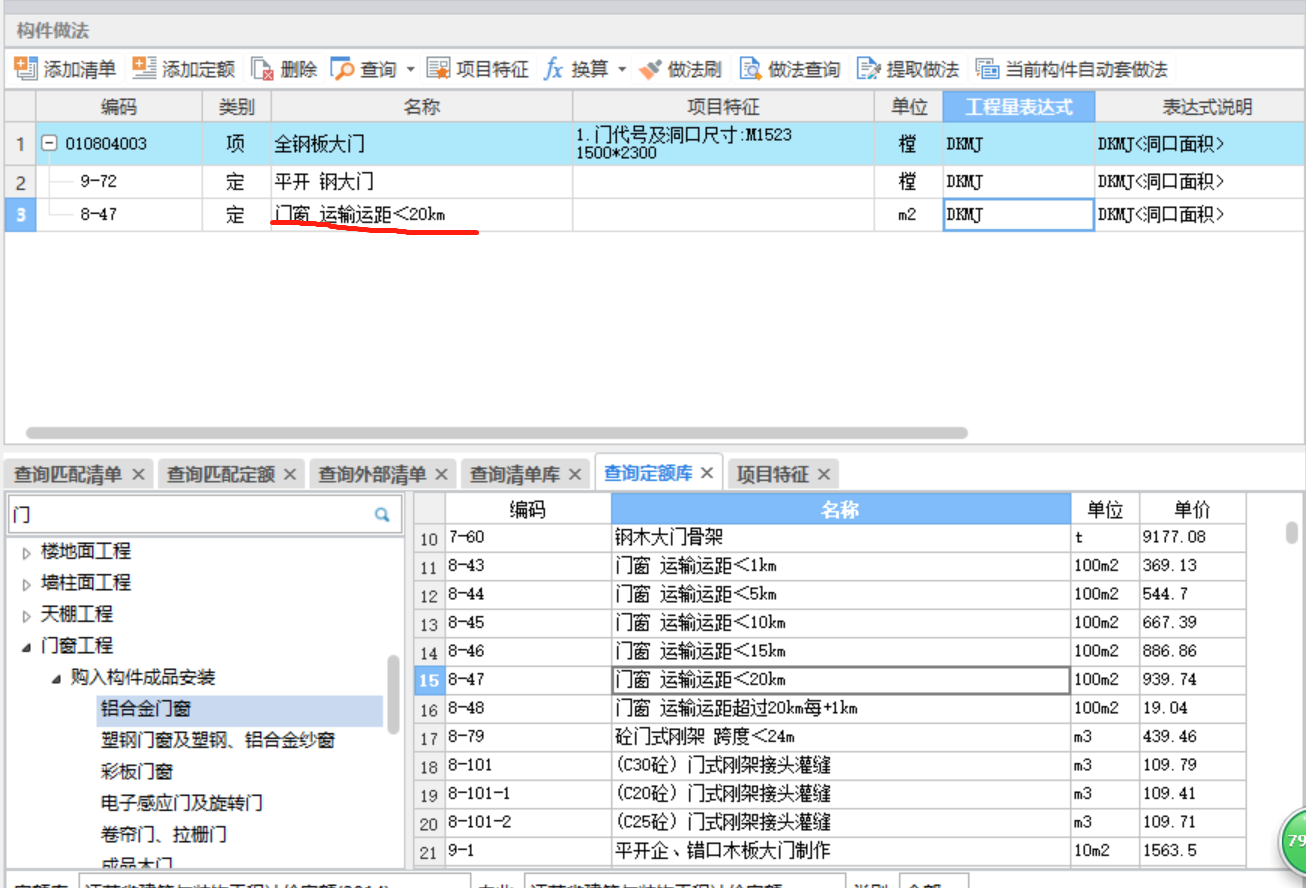Viewport: 1306px width, 888px height.
Task: Click the 删除 delete icon
Action: tap(263, 69)
